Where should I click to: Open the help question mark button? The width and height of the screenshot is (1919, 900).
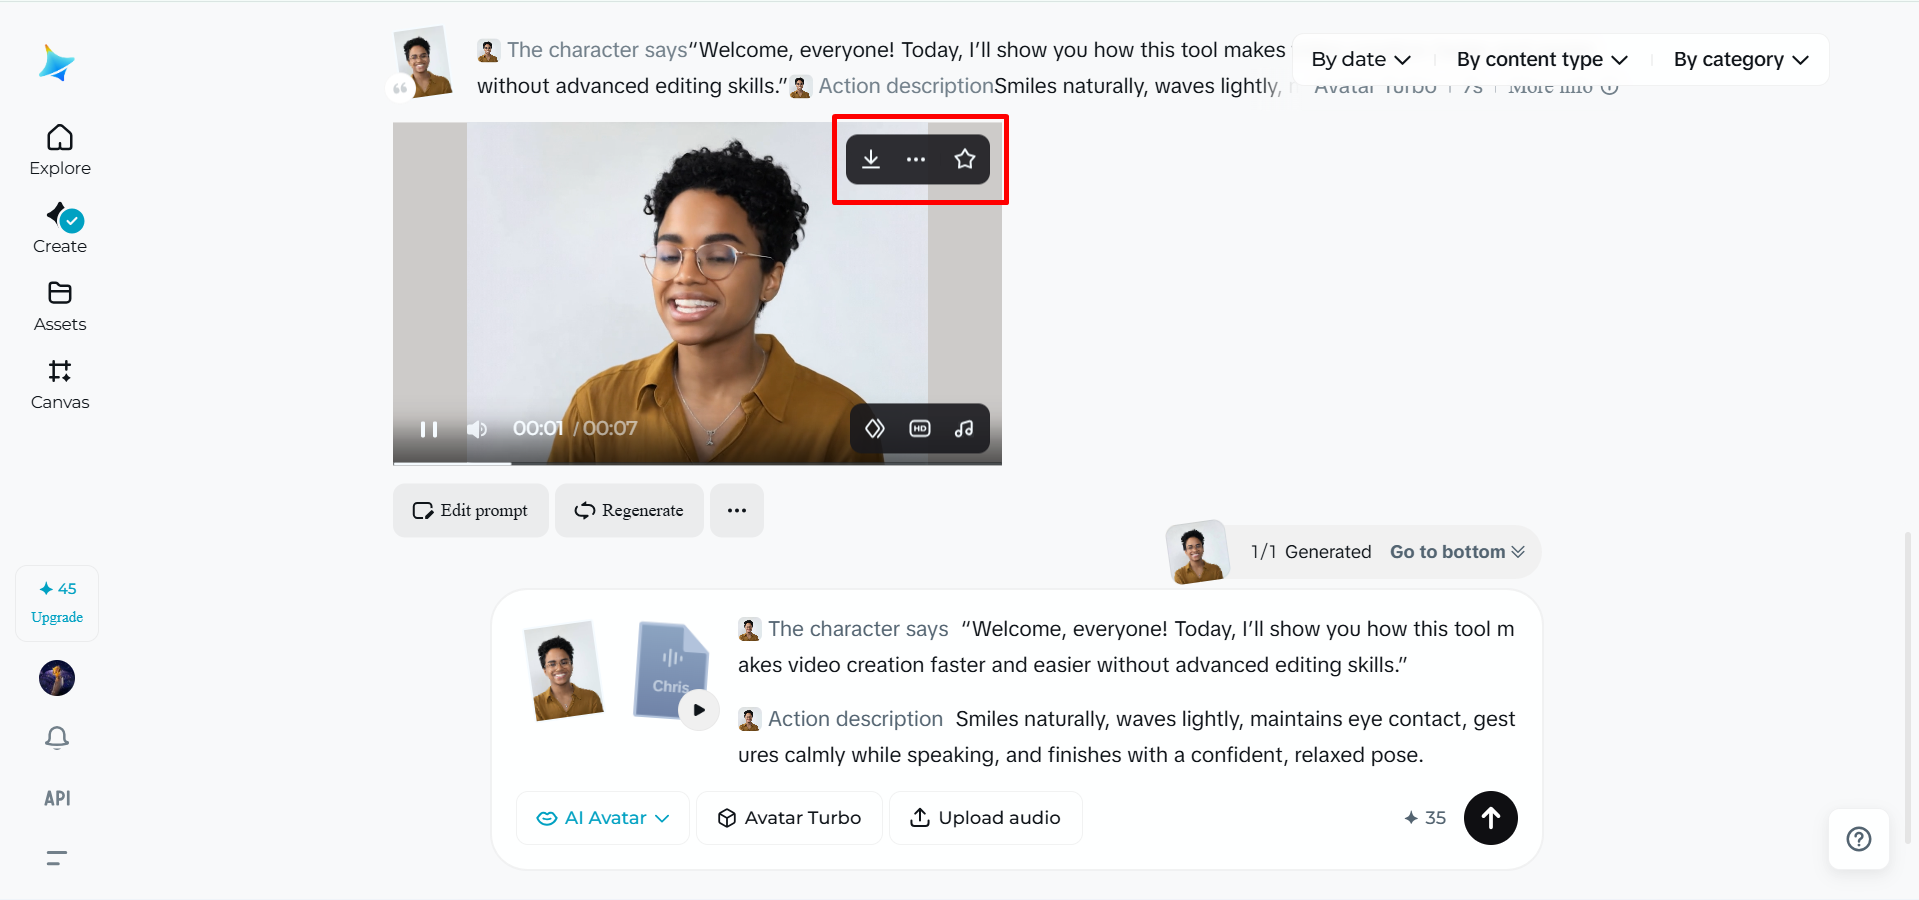(x=1859, y=839)
